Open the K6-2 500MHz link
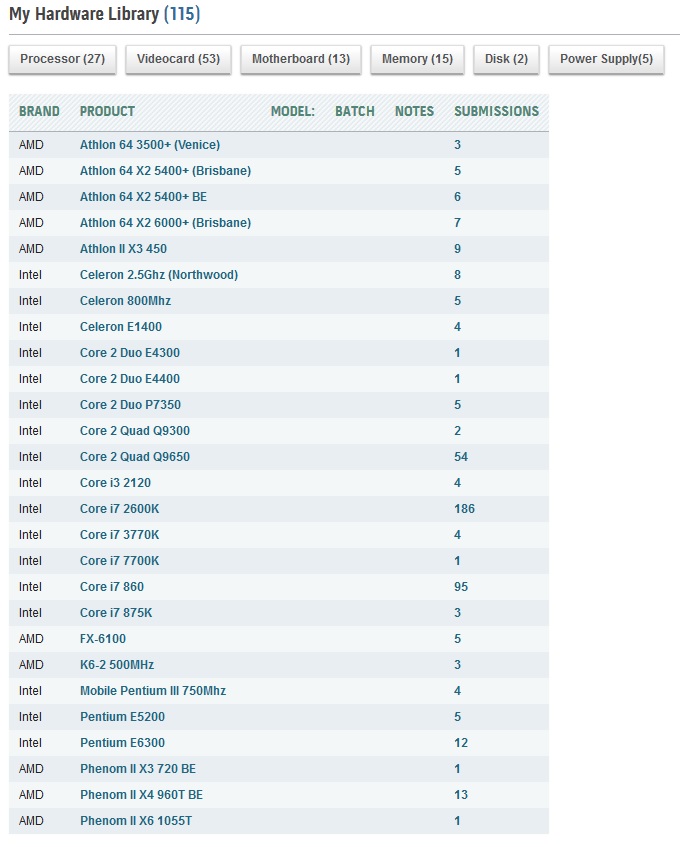 click(x=117, y=664)
